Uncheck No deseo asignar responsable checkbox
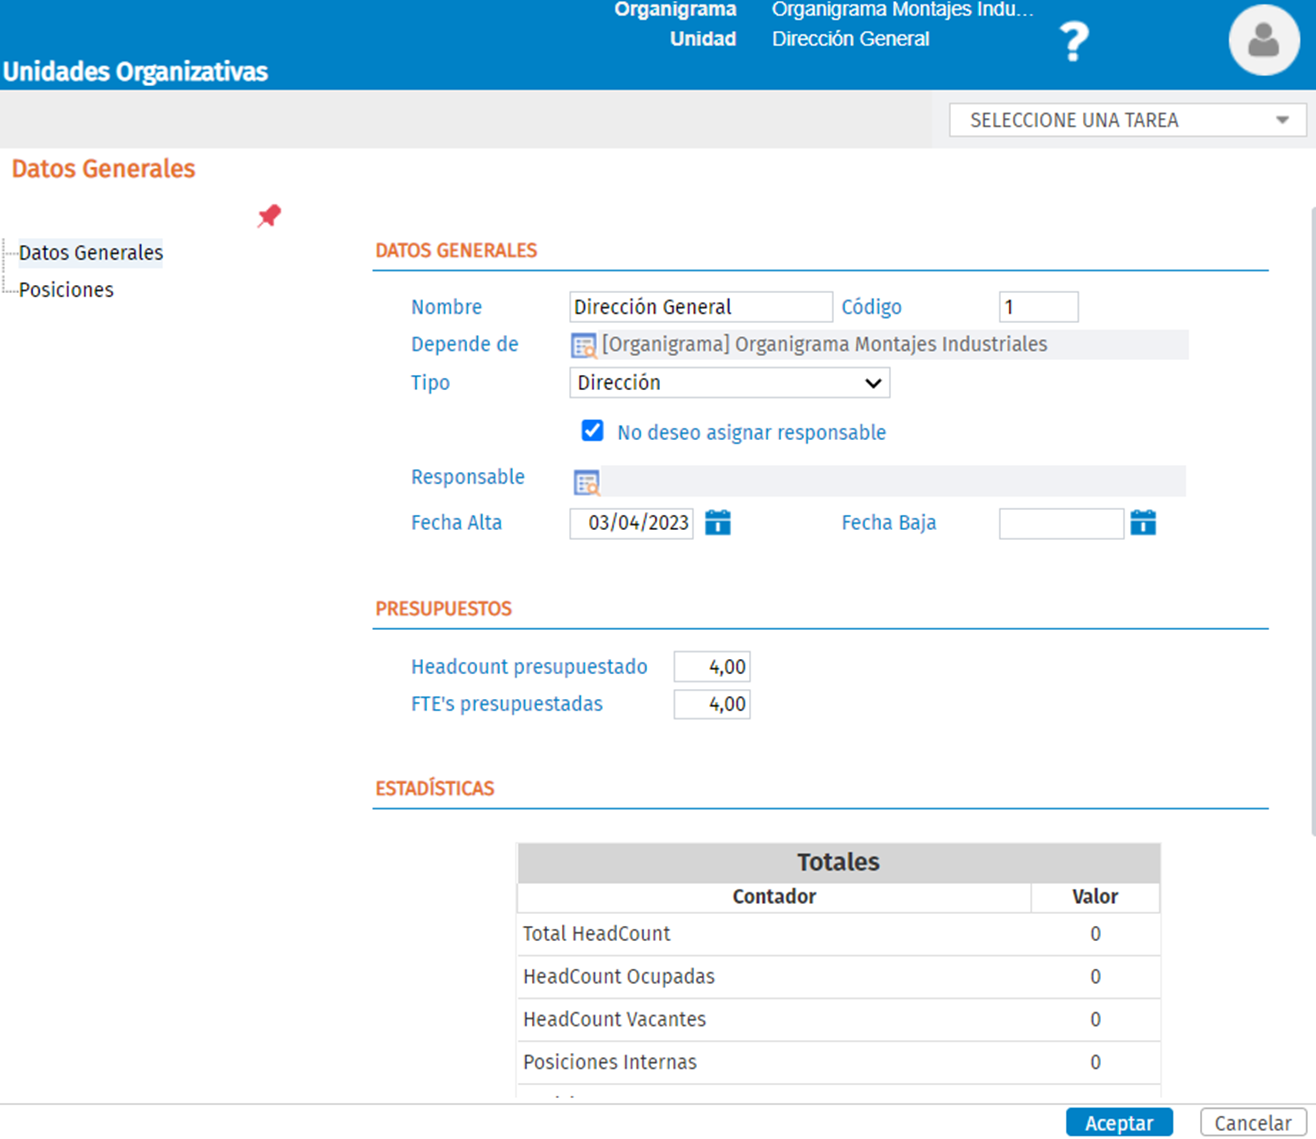 [592, 431]
